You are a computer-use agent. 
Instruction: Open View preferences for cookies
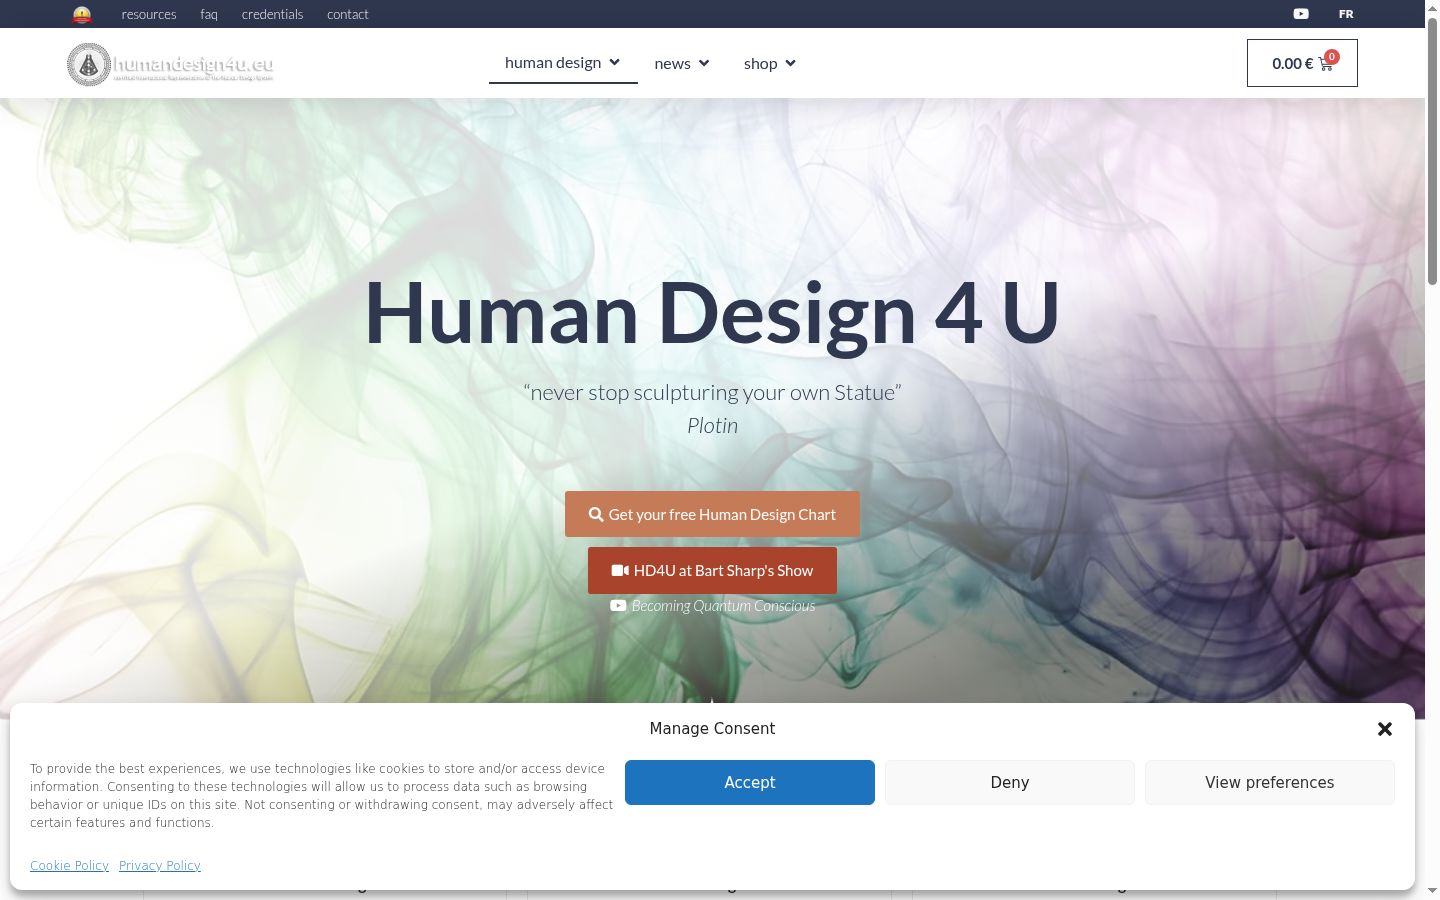click(x=1270, y=782)
